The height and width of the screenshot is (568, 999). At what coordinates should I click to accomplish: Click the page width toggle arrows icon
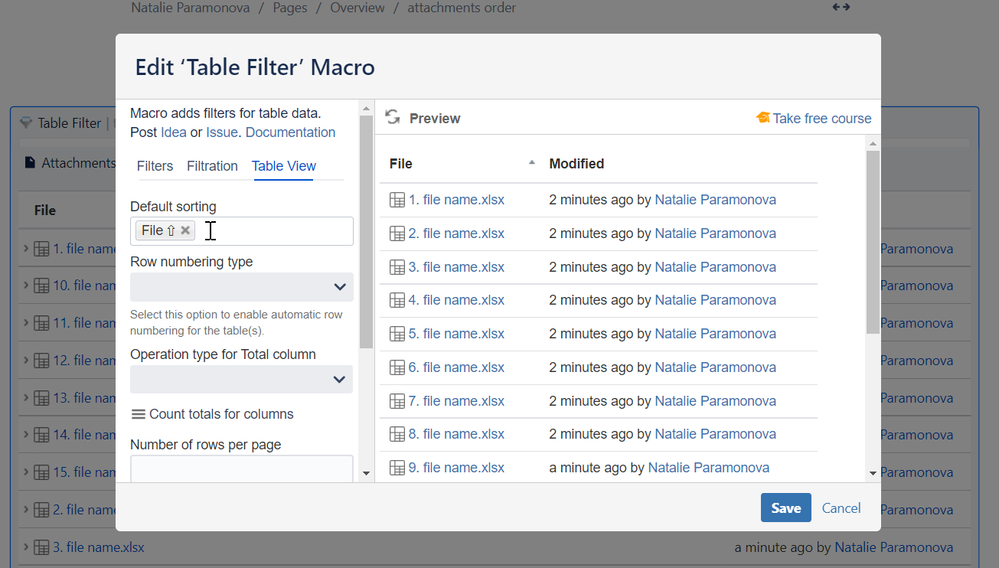pos(841,7)
